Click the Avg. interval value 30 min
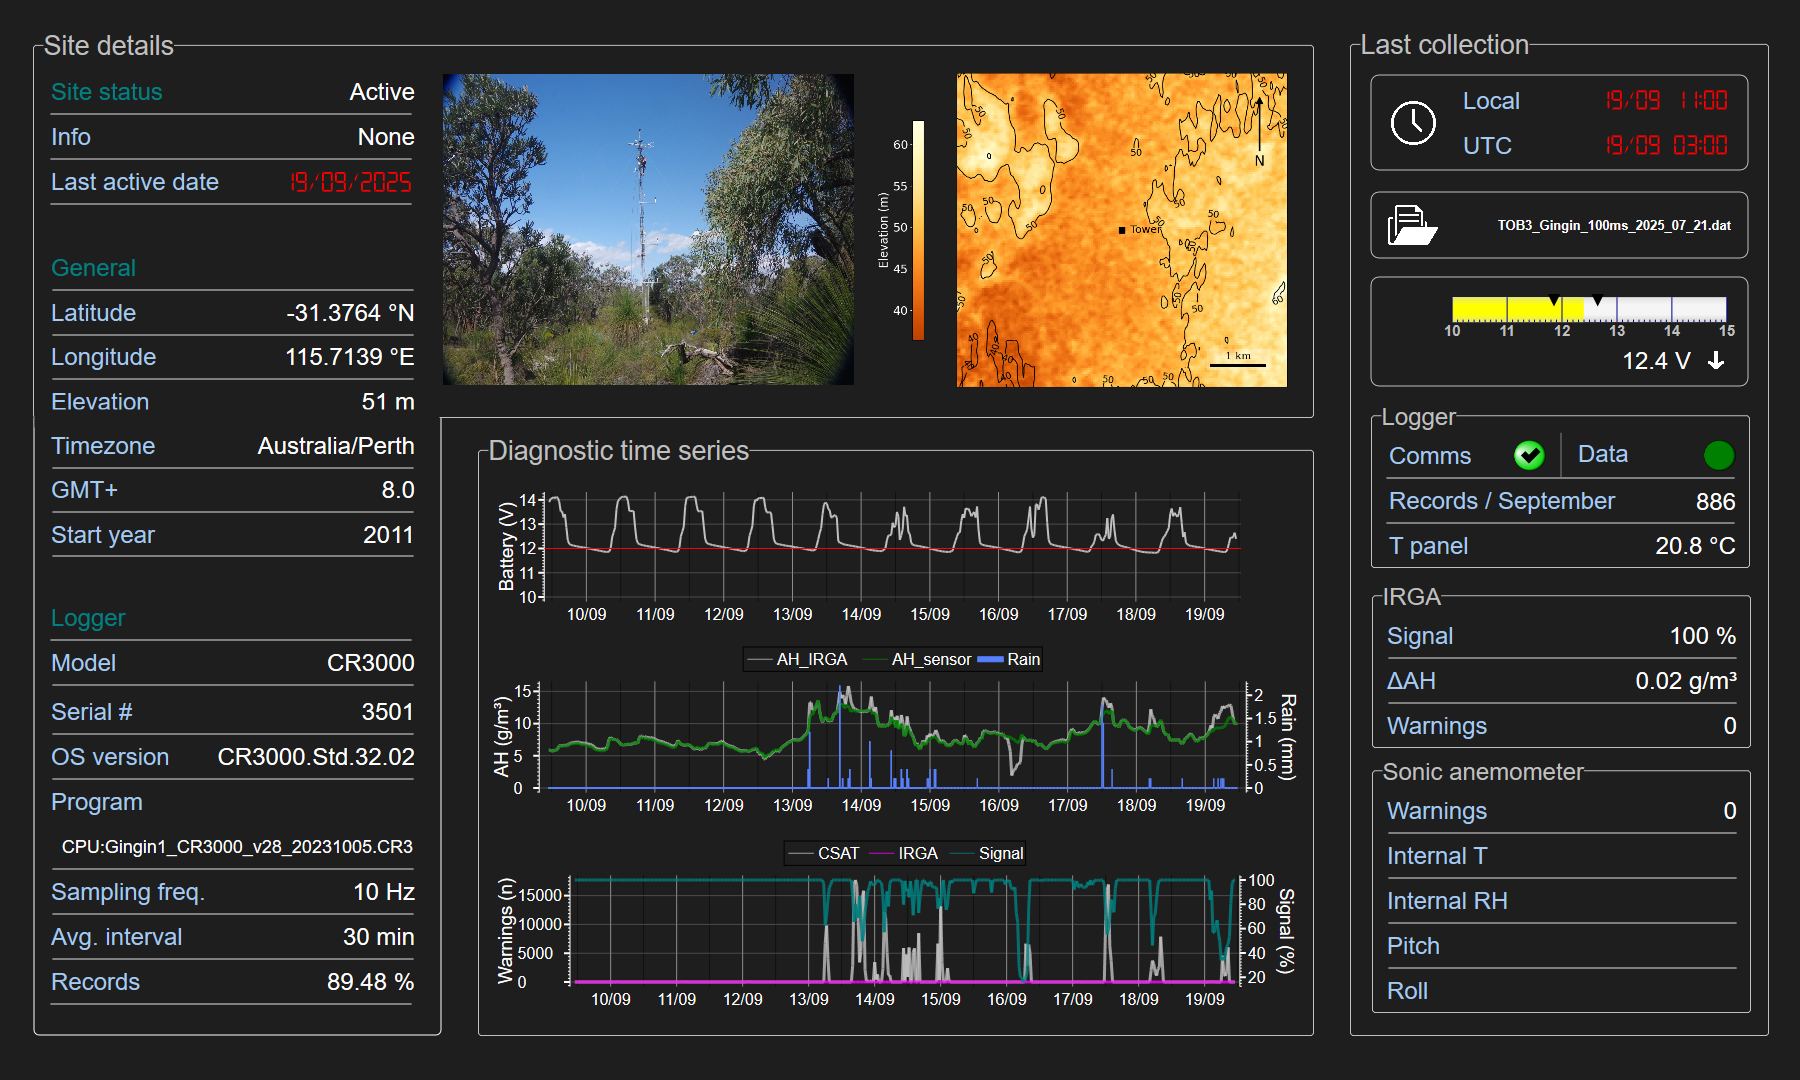Viewport: 1800px width, 1080px height. click(x=379, y=937)
